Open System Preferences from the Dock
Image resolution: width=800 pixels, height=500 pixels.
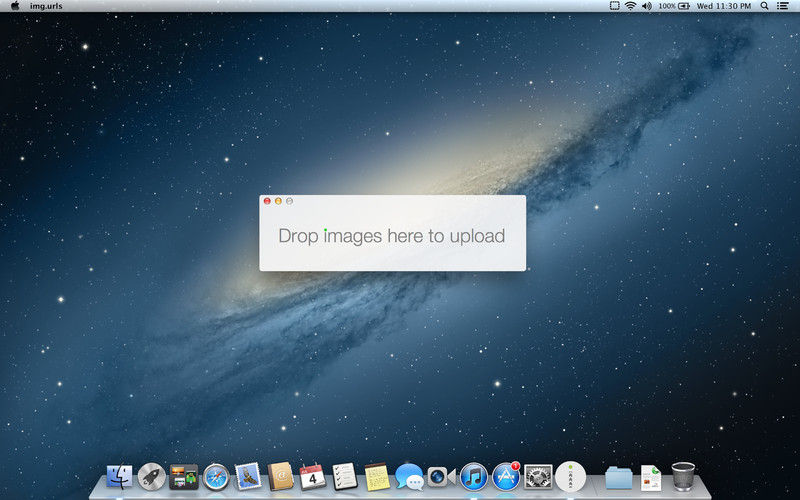538,477
